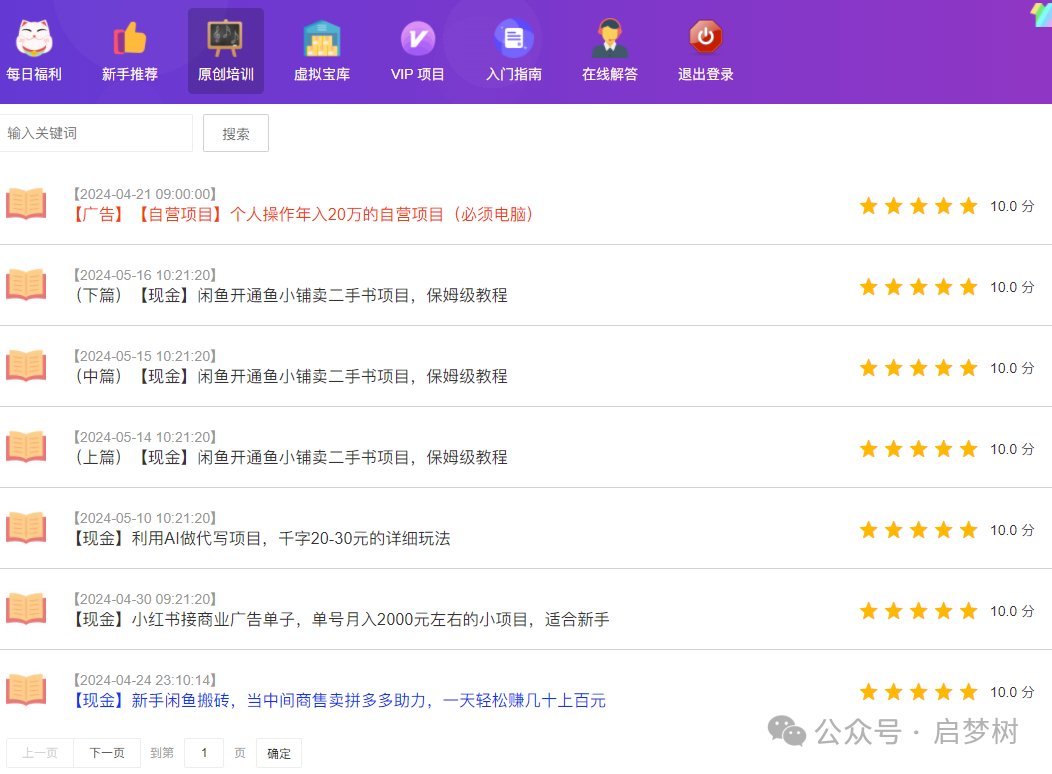The image size is (1052, 774).
Task: Open the 每日福利 lucky cat icon
Action: click(x=34, y=38)
